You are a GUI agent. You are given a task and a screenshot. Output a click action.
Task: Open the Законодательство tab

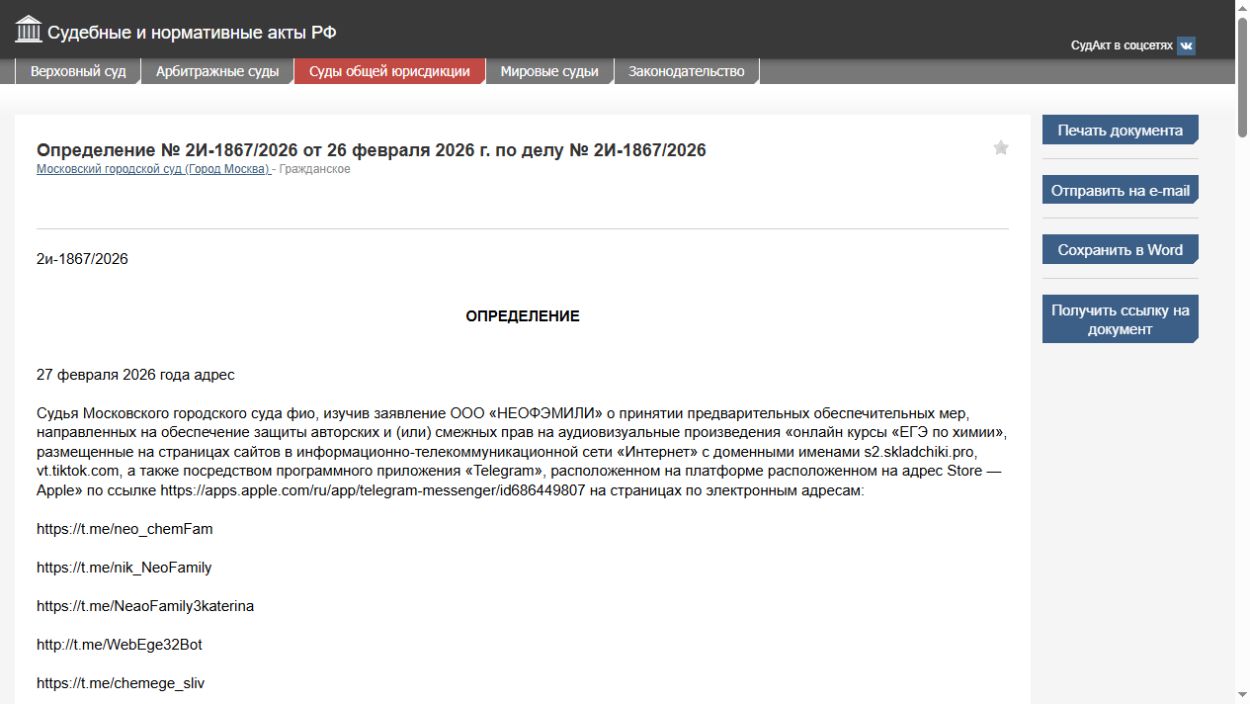[686, 71]
